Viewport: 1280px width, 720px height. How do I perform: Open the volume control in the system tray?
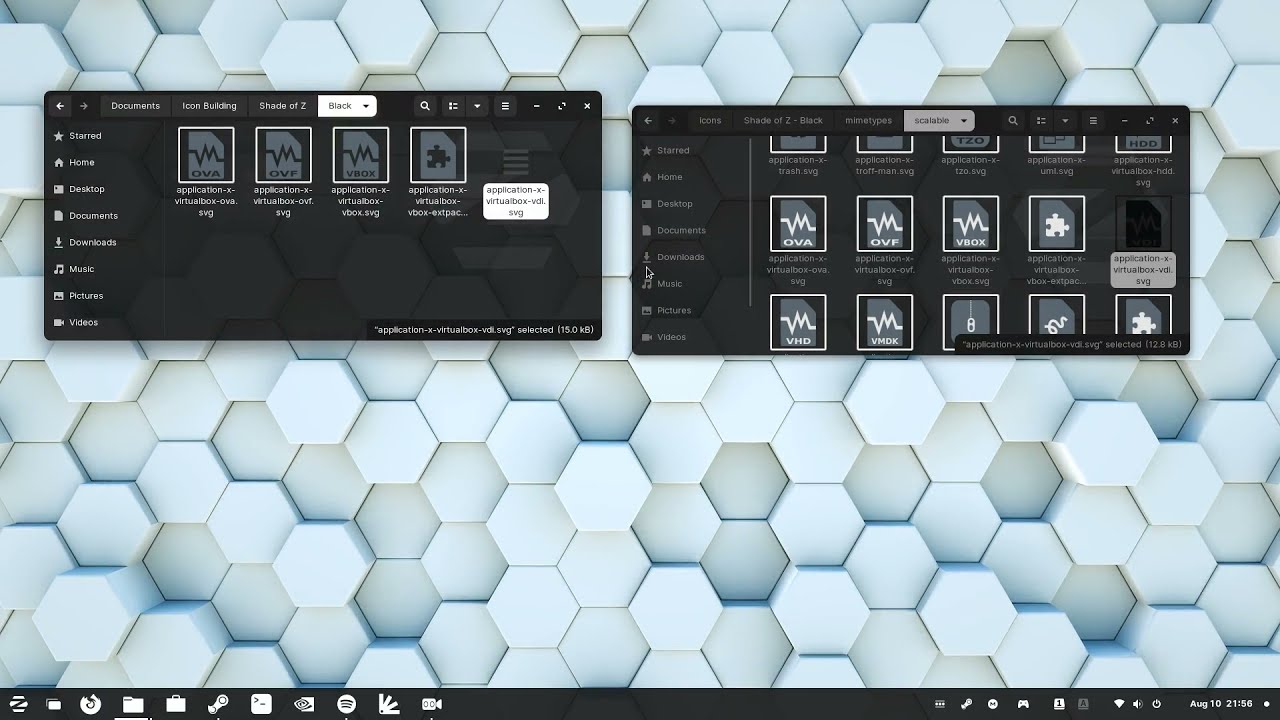coord(1138,704)
